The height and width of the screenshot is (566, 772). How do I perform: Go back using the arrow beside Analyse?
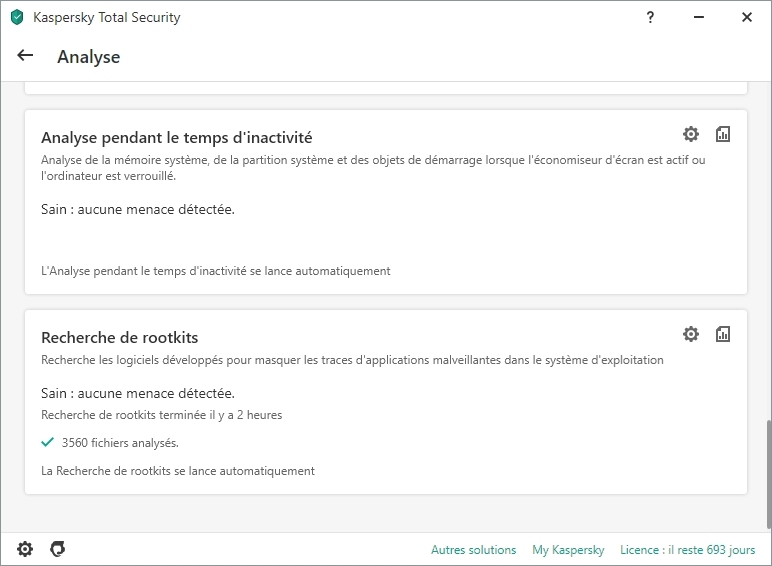pyautogui.click(x=26, y=56)
